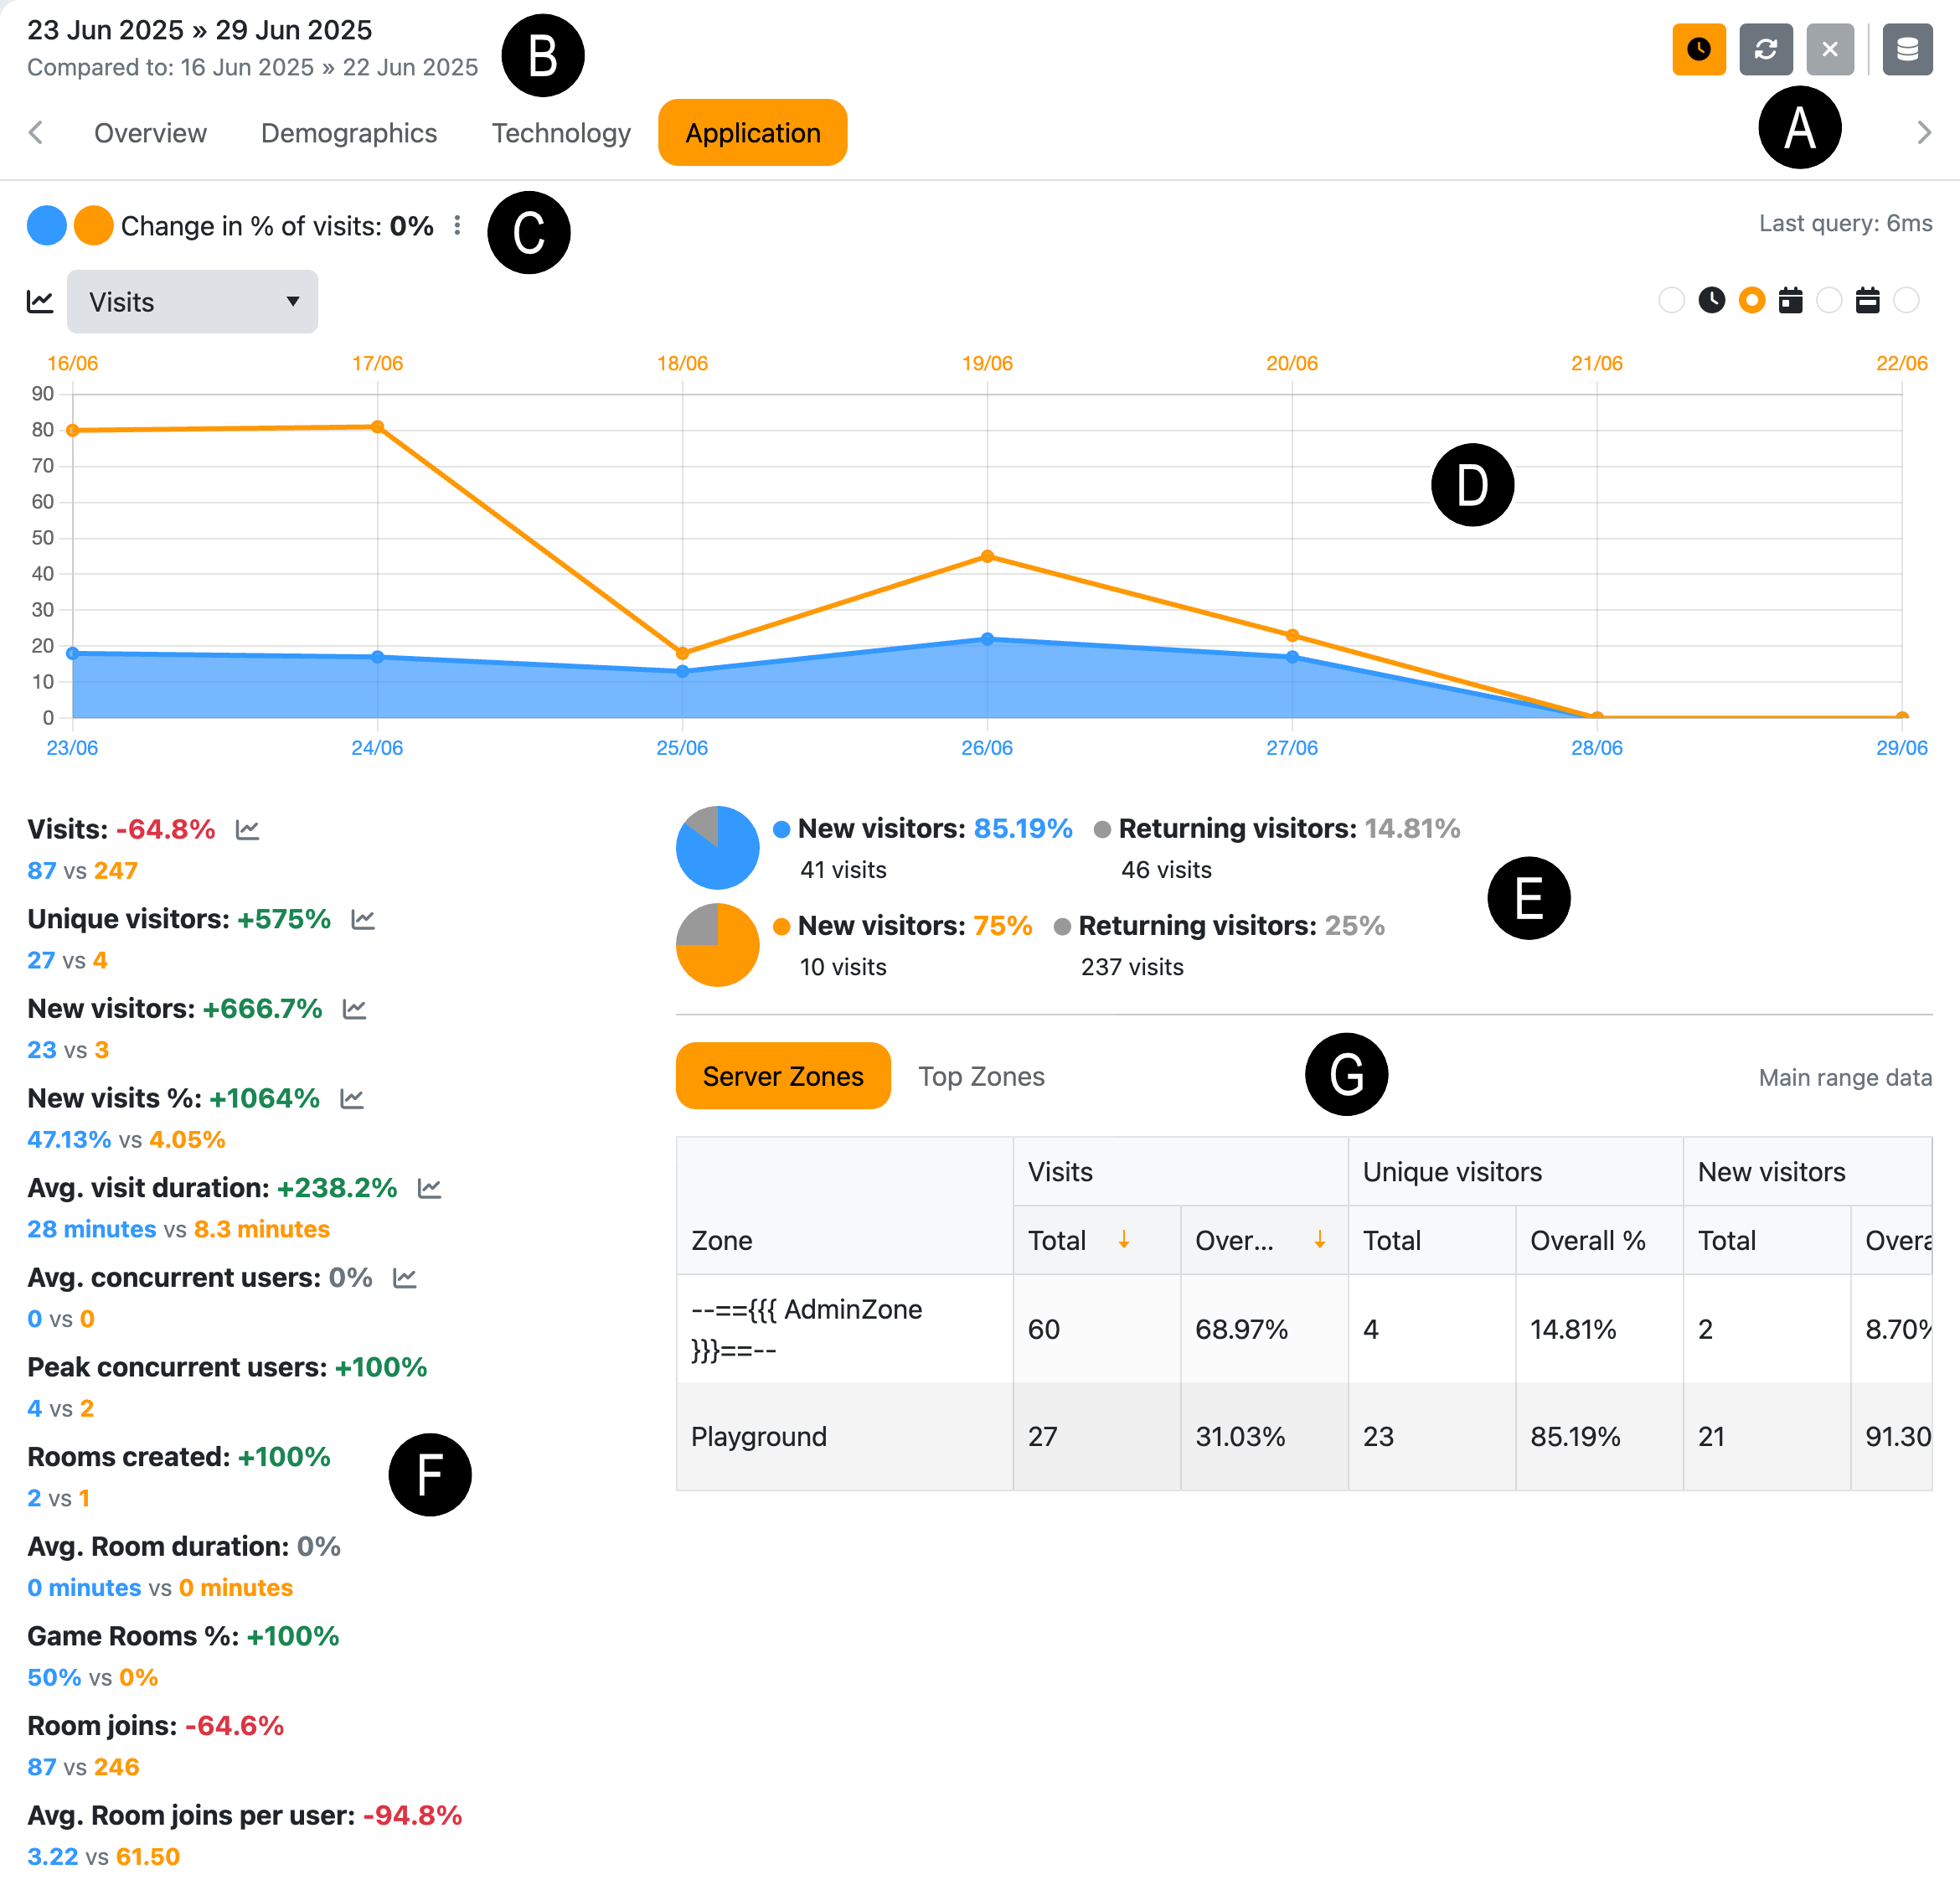Click the Server Zones button
This screenshot has height=1880, width=1960.
tap(783, 1076)
